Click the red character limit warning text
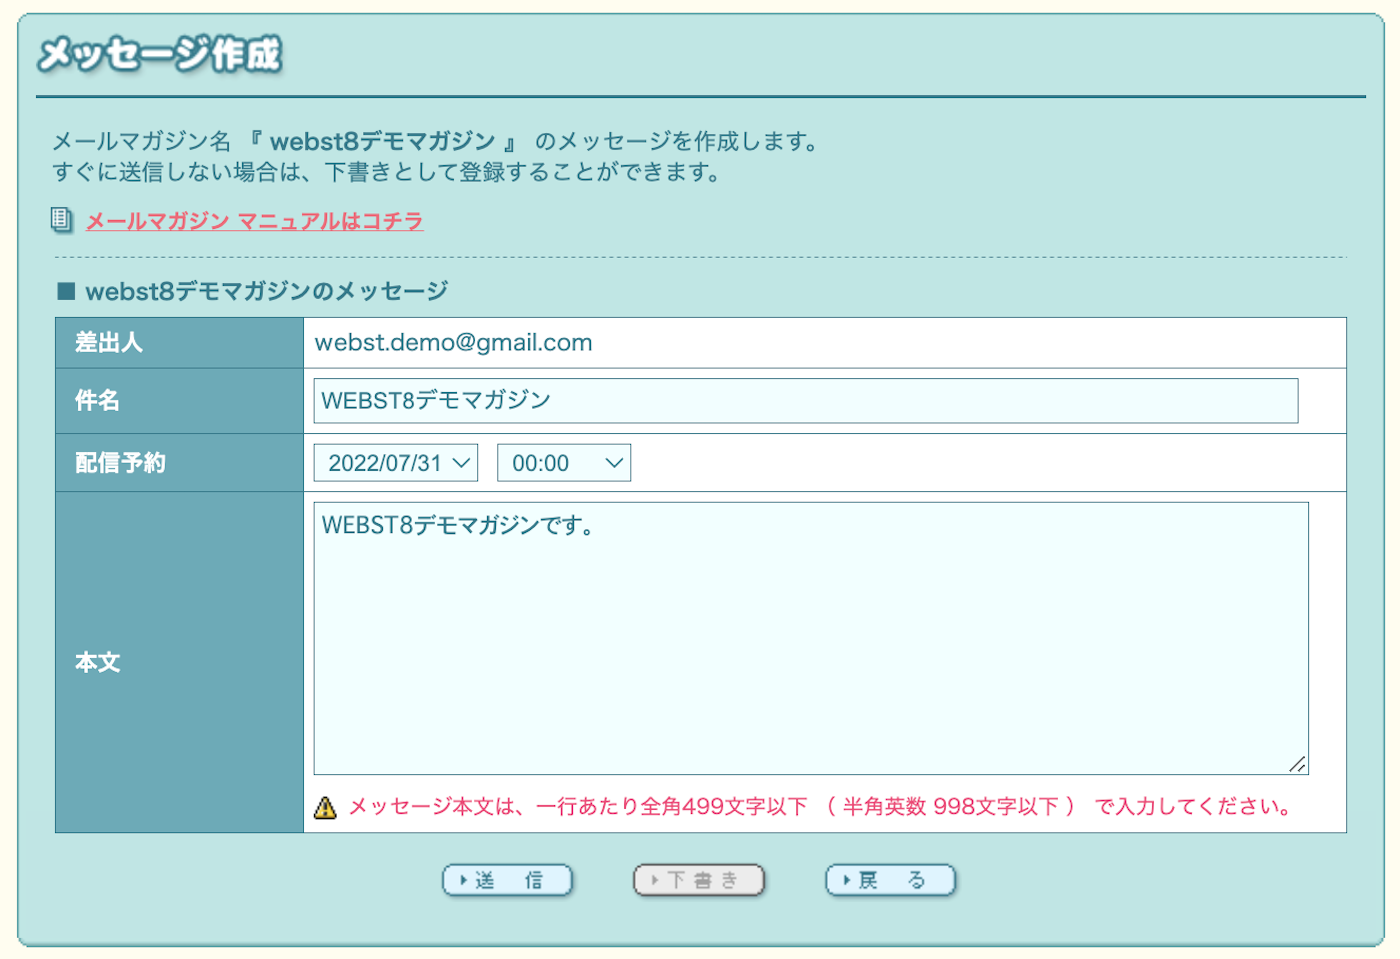 point(822,807)
